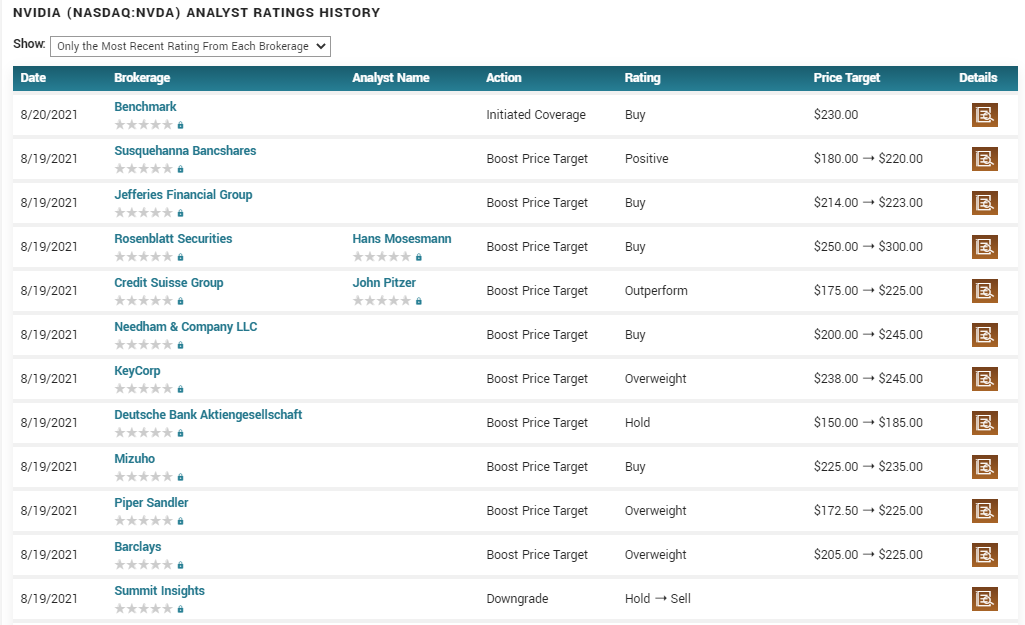This screenshot has height=625, width=1025.
Task: Select the Hold → Sell rating text
Action: (x=658, y=599)
